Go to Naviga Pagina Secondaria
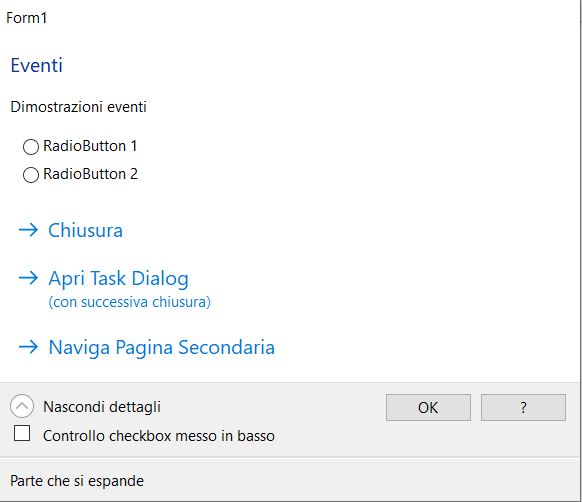The width and height of the screenshot is (582, 502). (x=161, y=348)
